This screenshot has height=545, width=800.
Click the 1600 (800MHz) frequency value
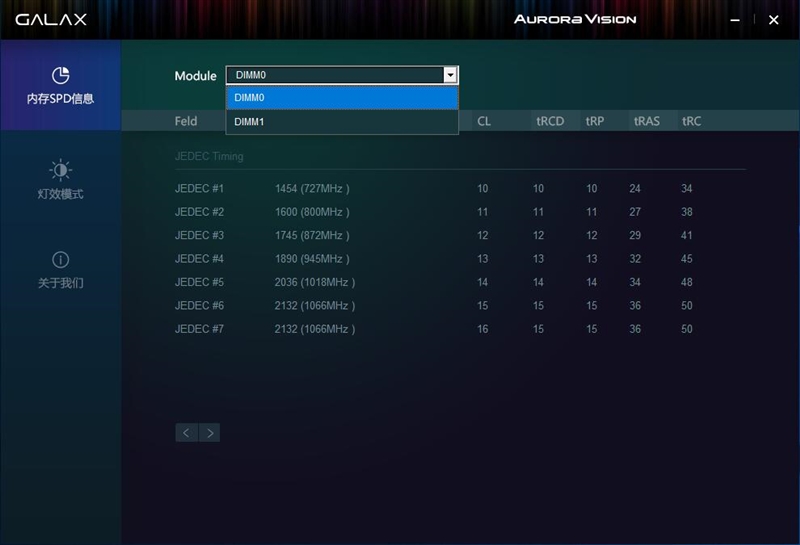[312, 212]
